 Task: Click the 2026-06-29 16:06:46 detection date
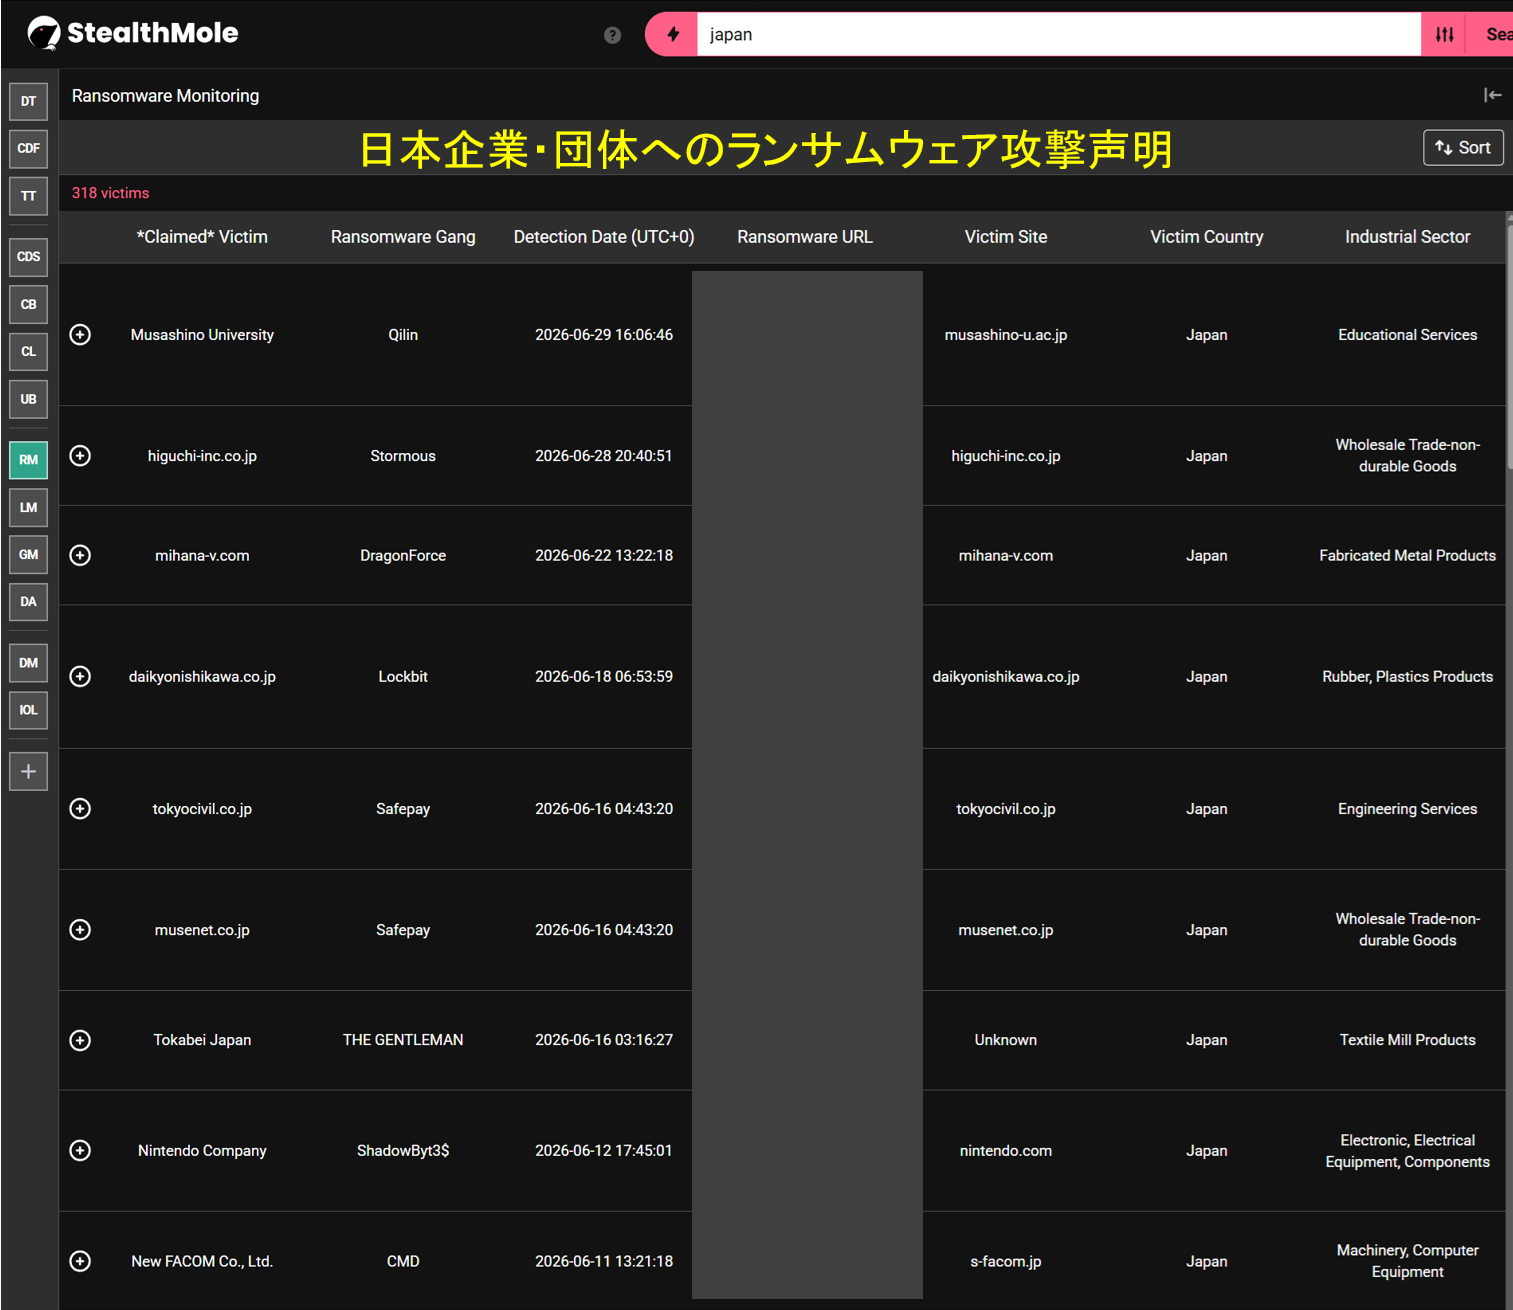pos(604,335)
